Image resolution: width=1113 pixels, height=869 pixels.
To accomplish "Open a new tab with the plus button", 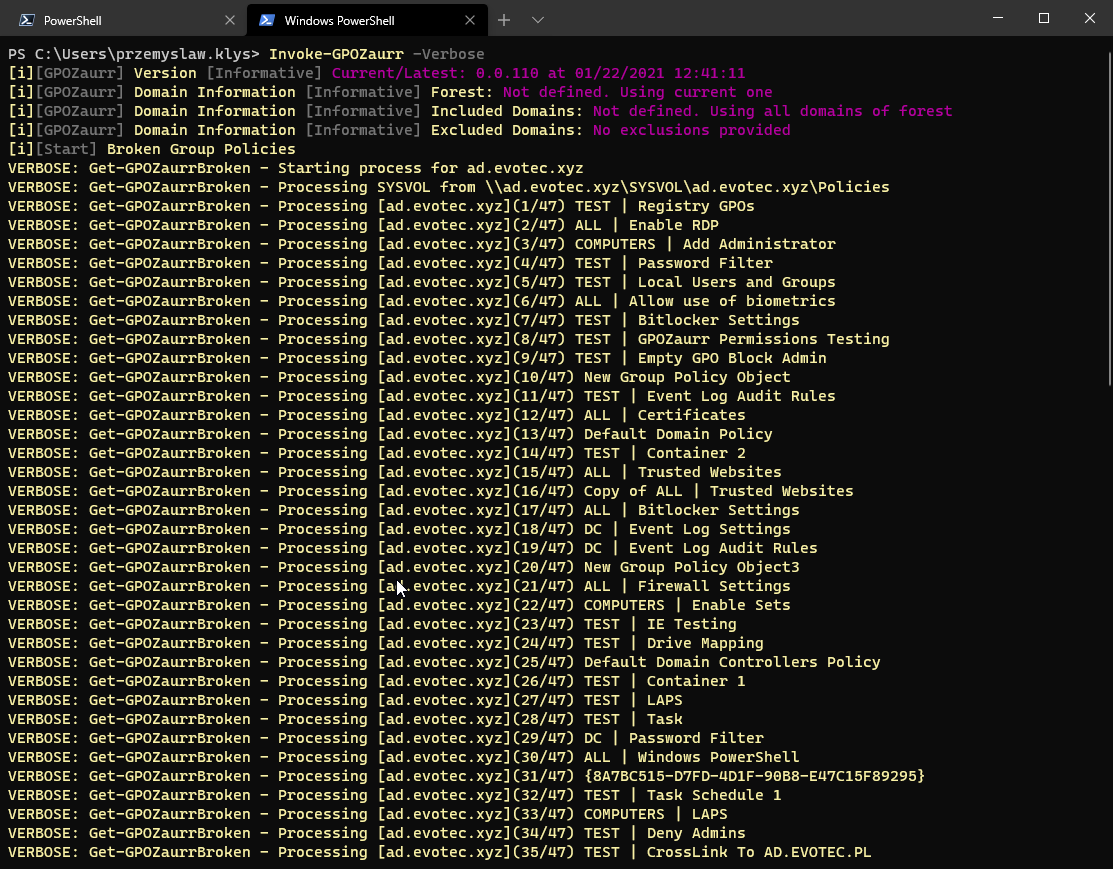I will (504, 20).
